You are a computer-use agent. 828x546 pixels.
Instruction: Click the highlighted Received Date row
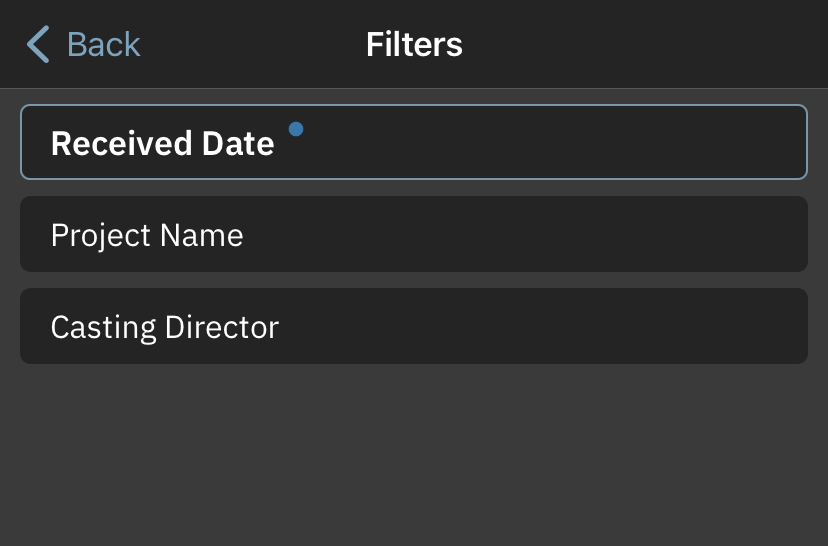[413, 142]
